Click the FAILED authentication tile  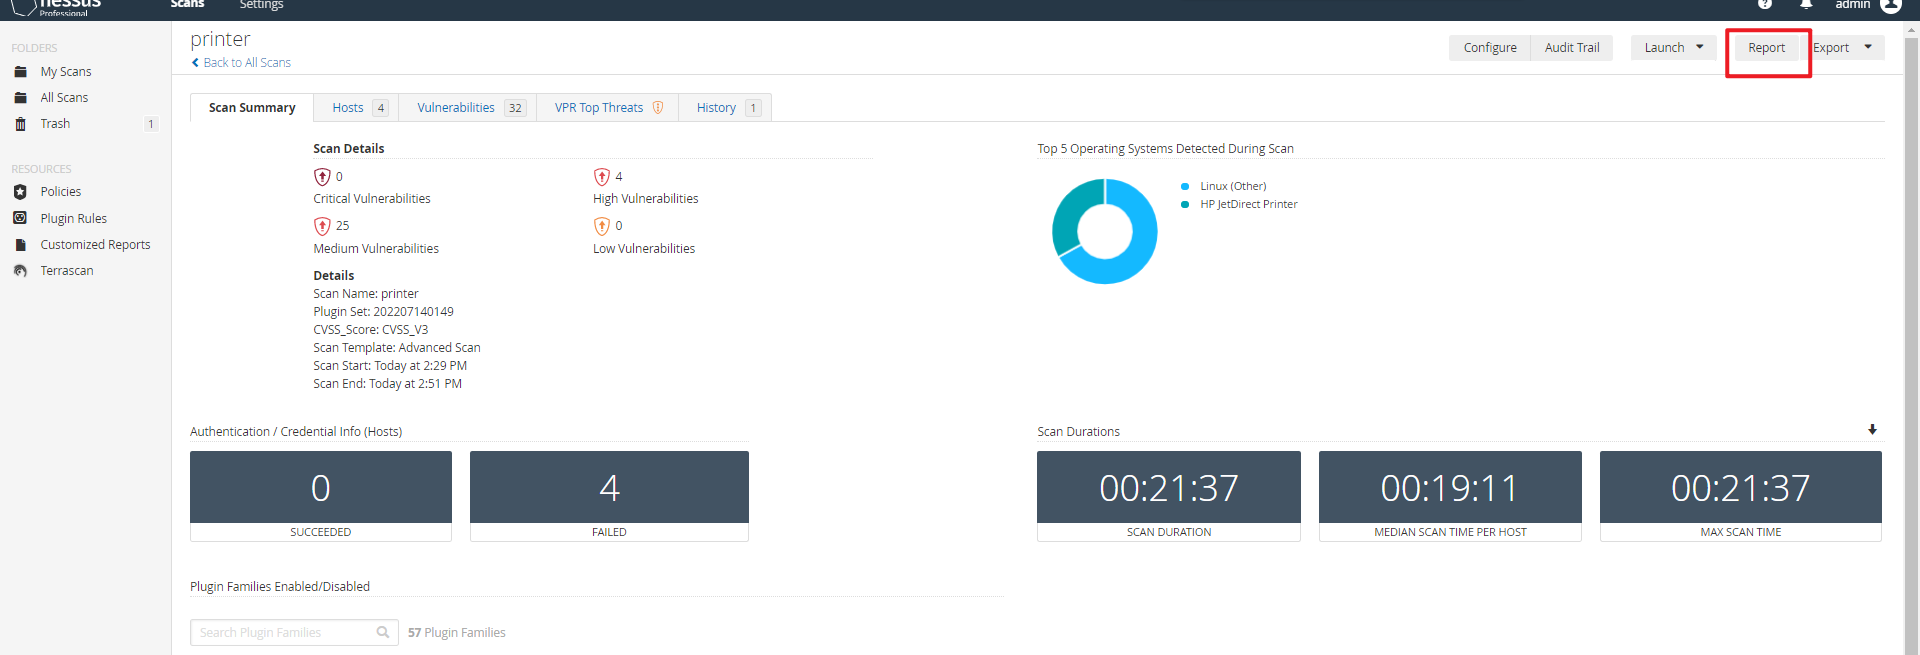coord(609,496)
